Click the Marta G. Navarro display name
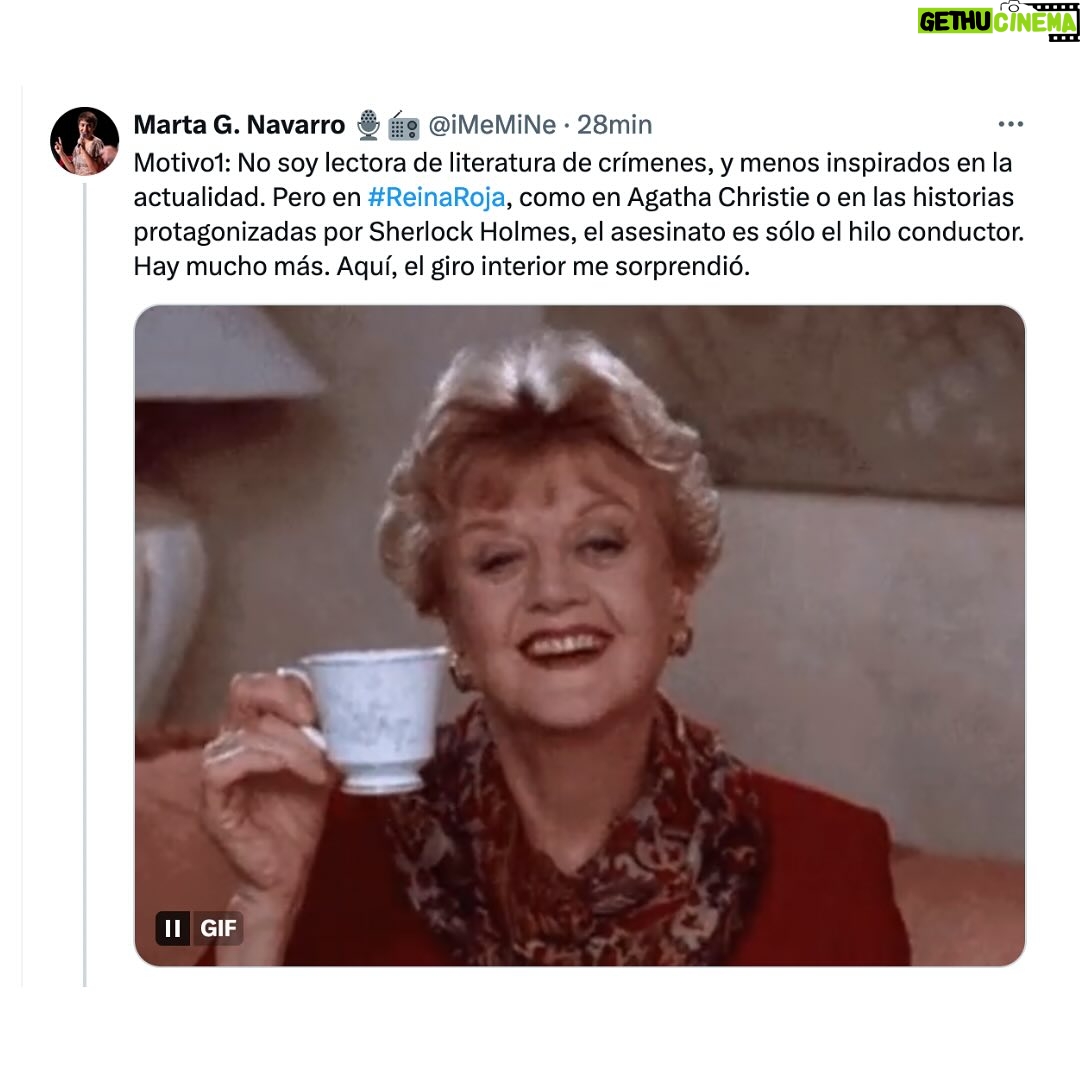 point(239,125)
